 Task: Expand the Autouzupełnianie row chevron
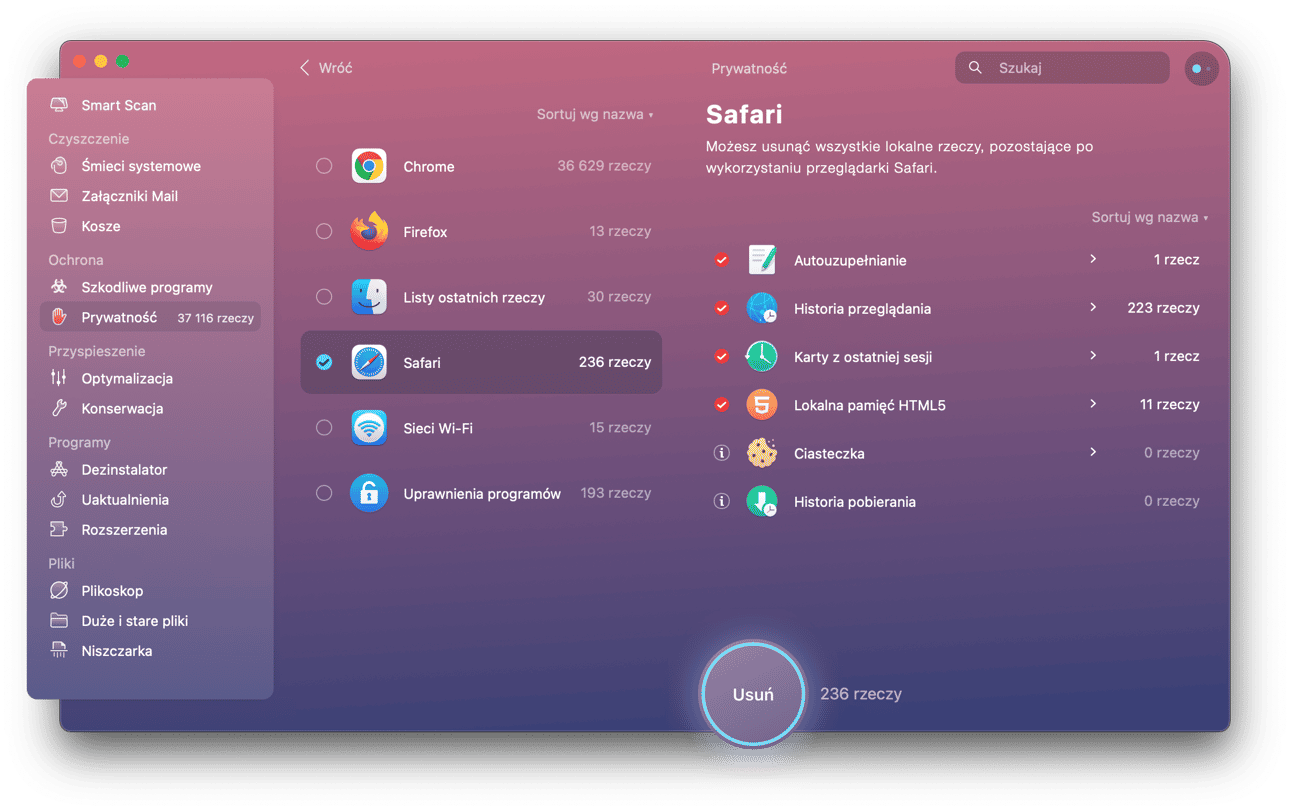[x=1093, y=259]
